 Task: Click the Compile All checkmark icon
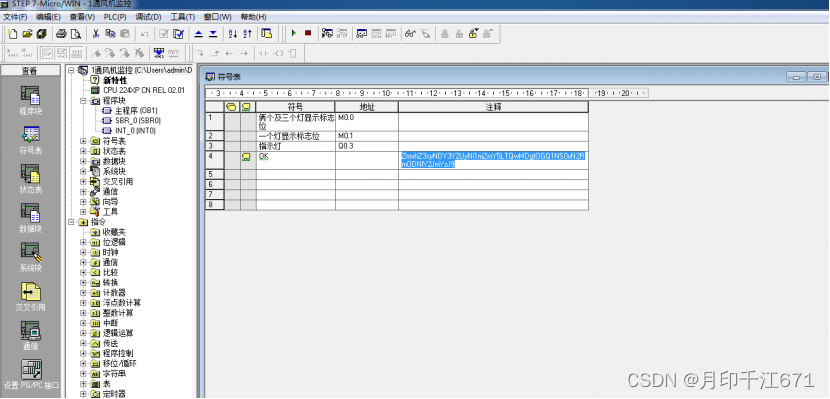178,34
